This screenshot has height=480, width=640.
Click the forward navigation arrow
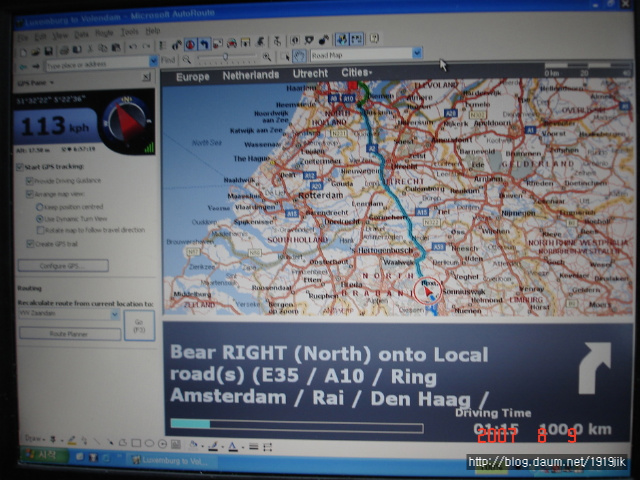(x=36, y=66)
